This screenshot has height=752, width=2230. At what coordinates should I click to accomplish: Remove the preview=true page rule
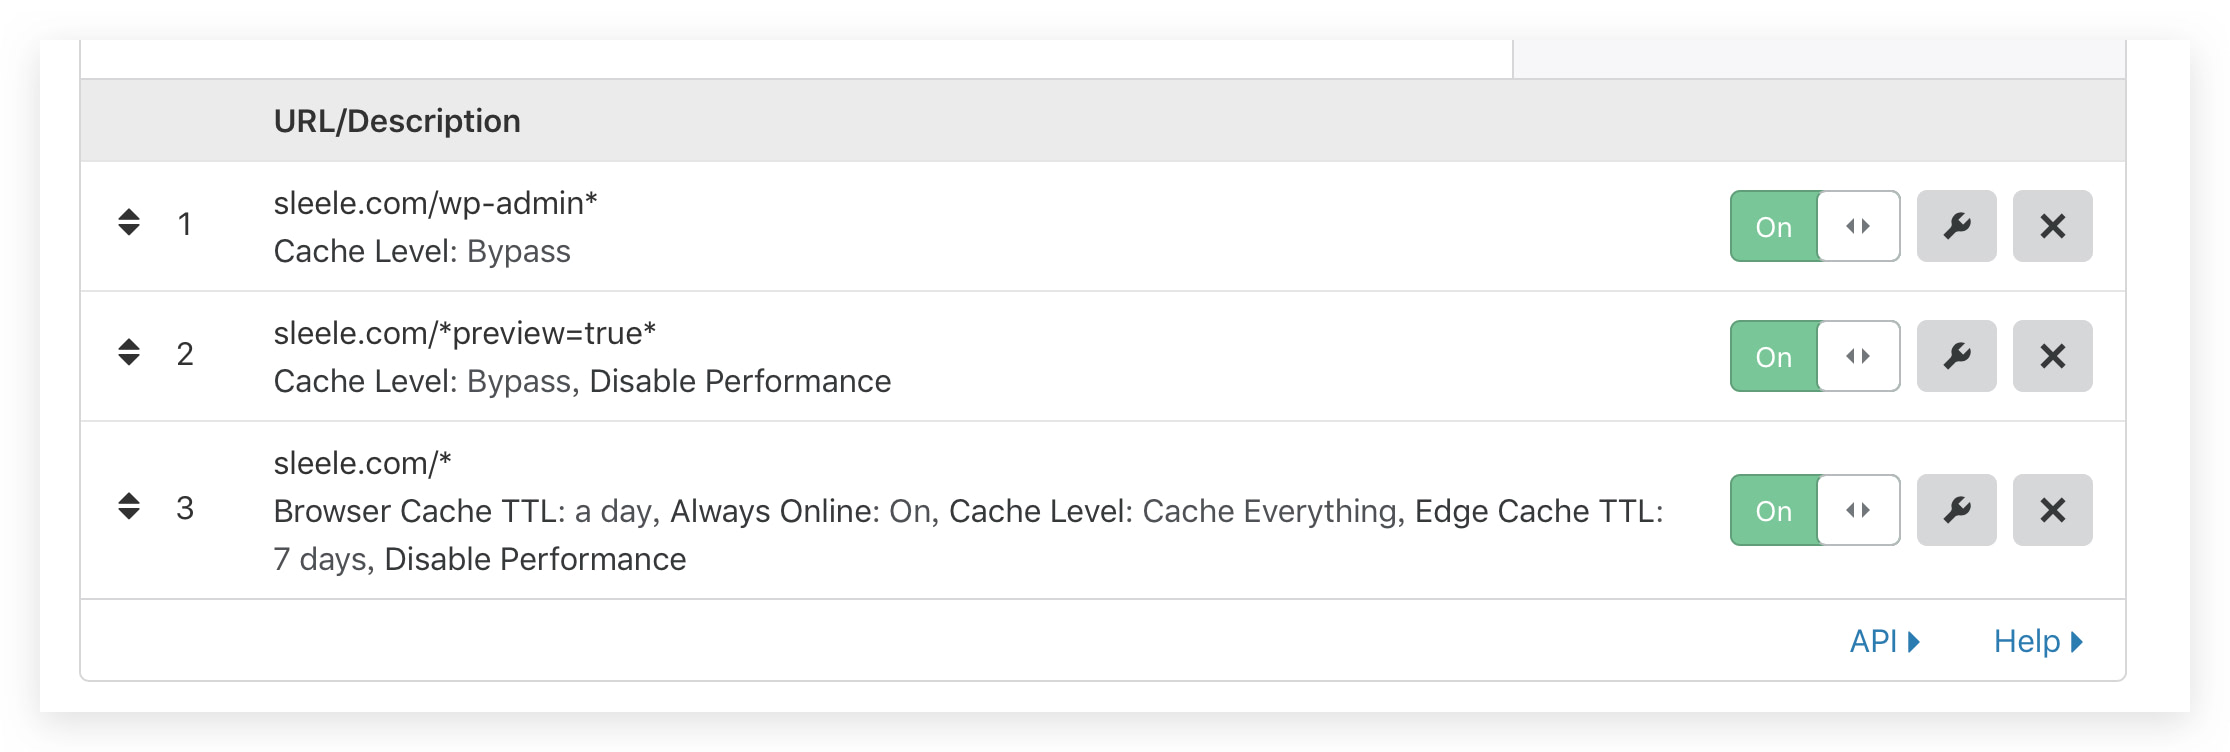click(2052, 356)
